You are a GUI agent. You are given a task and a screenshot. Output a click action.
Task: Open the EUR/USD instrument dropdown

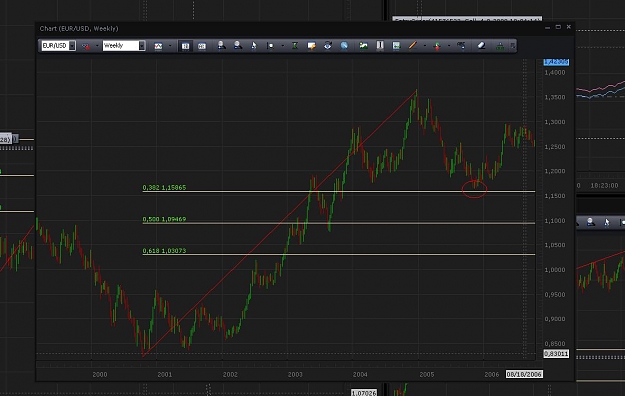(x=72, y=46)
